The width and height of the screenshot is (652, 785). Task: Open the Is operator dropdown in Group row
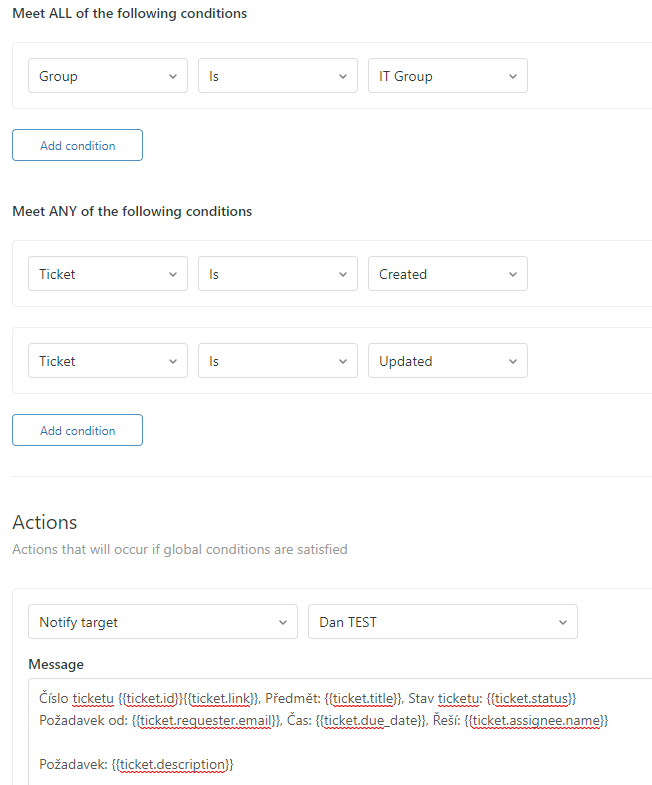(x=277, y=76)
